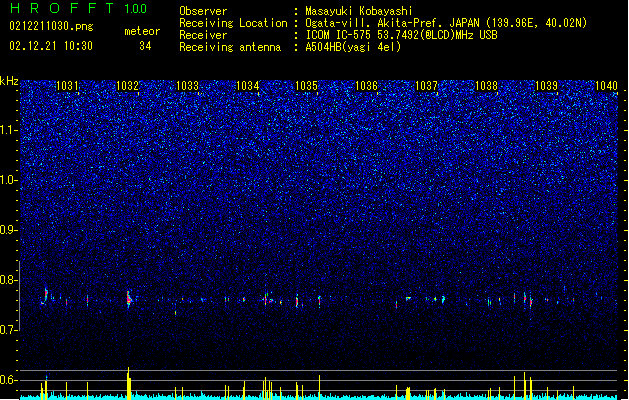Click the 1031 time marker
629x400 pixels.
[x=67, y=86]
